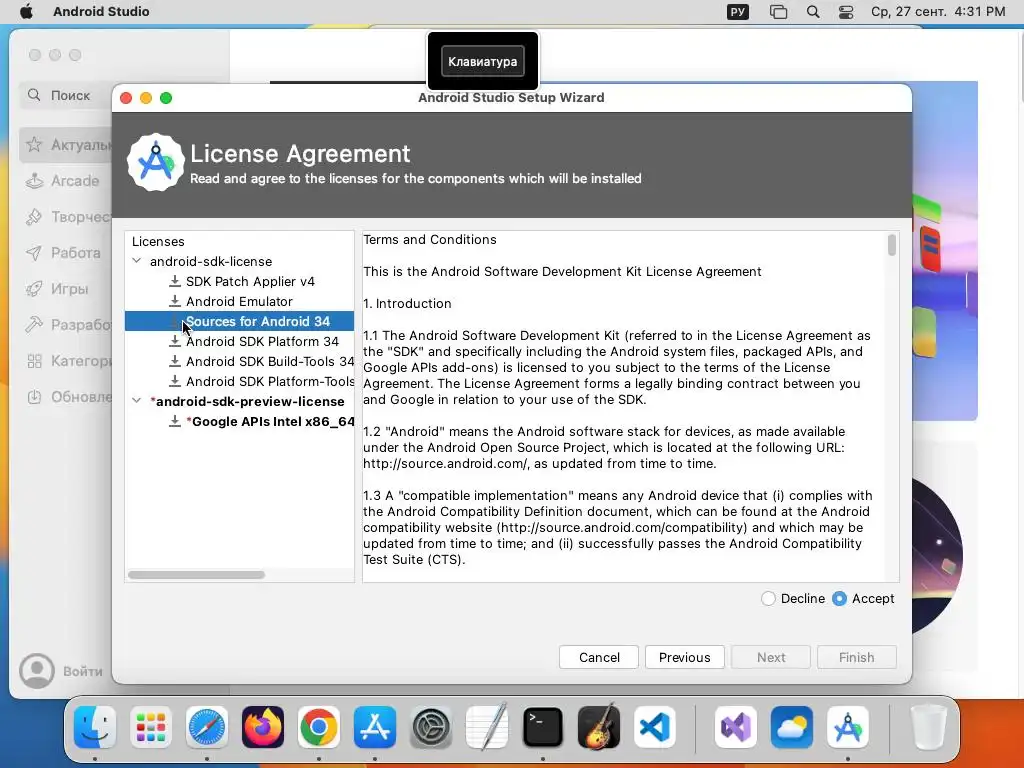Image resolution: width=1024 pixels, height=768 pixels.
Task: Open App Store from the Dock
Action: [375, 727]
